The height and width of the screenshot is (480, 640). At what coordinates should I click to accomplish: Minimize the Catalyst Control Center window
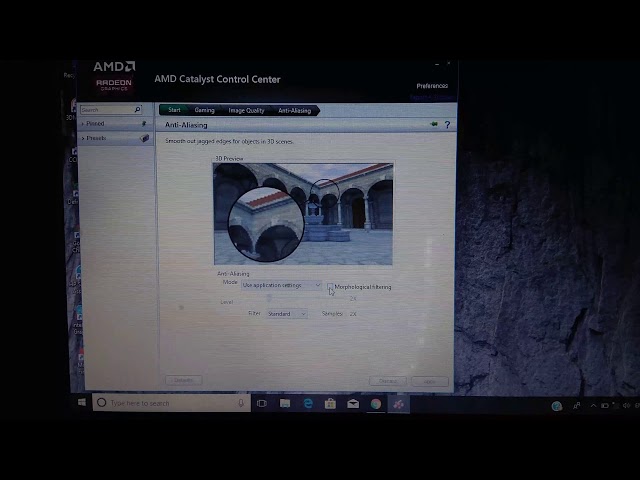[x=437, y=64]
